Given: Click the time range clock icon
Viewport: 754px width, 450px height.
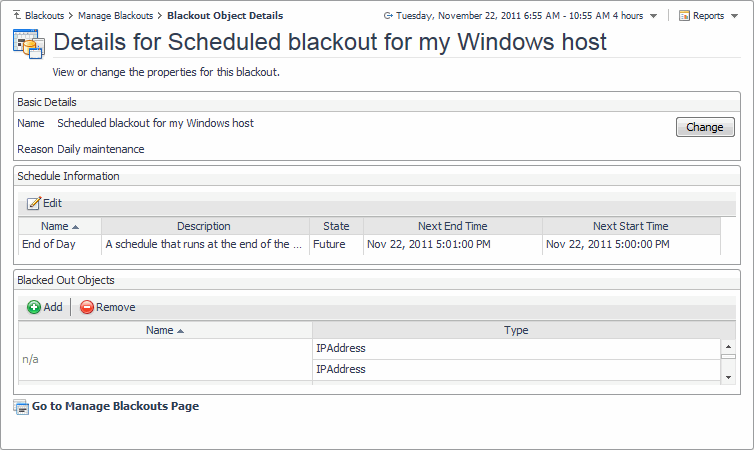Looking at the screenshot, I should pyautogui.click(x=388, y=16).
